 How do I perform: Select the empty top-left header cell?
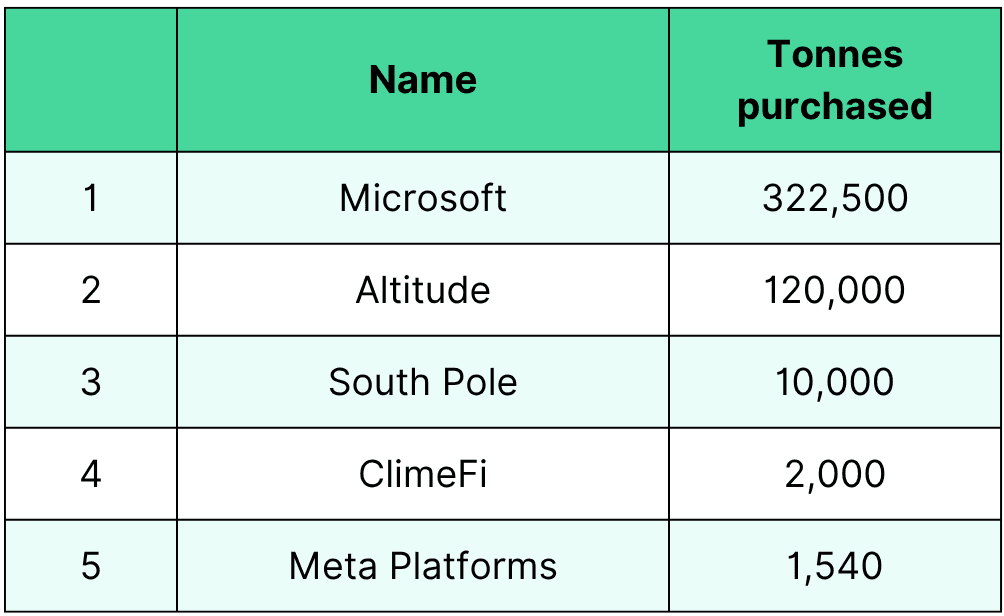coord(91,80)
